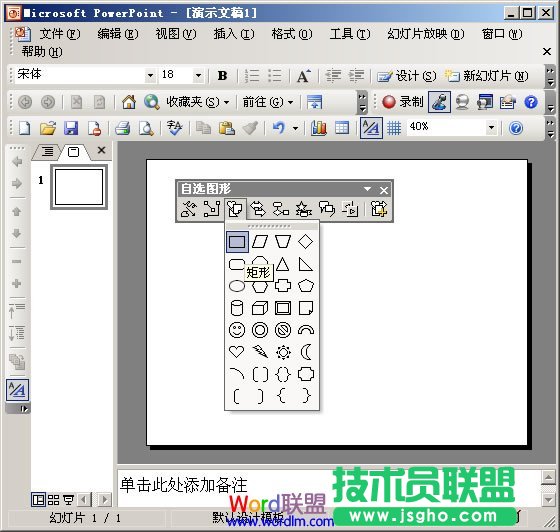Toggle numbered list formatting
The width and height of the screenshot is (560, 532).
(x=252, y=76)
